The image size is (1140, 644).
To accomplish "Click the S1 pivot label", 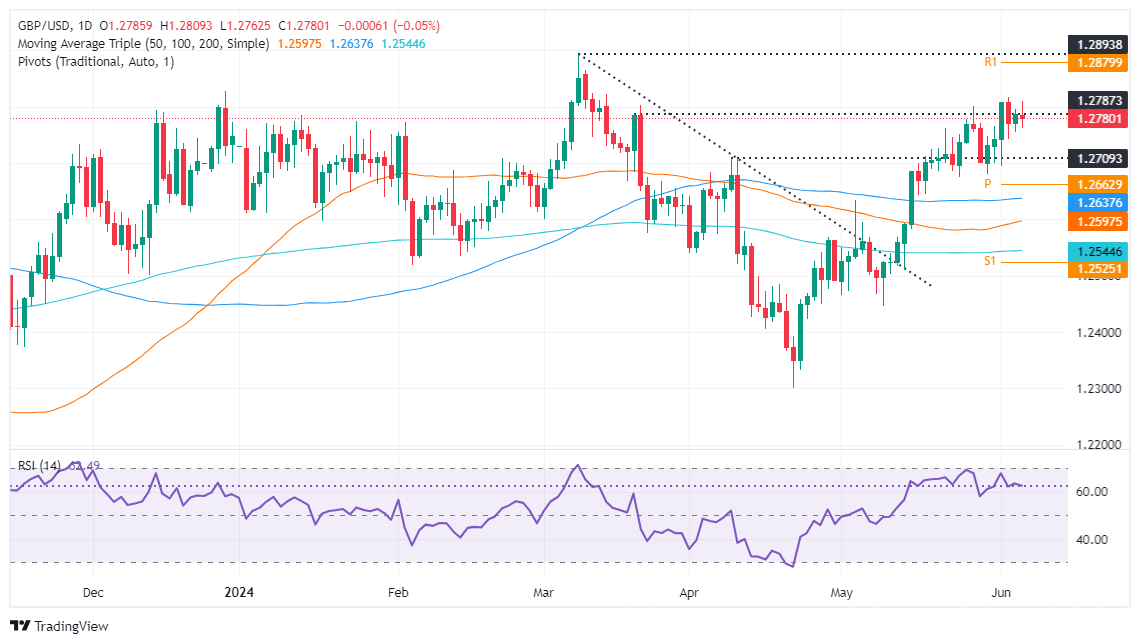I will [991, 260].
